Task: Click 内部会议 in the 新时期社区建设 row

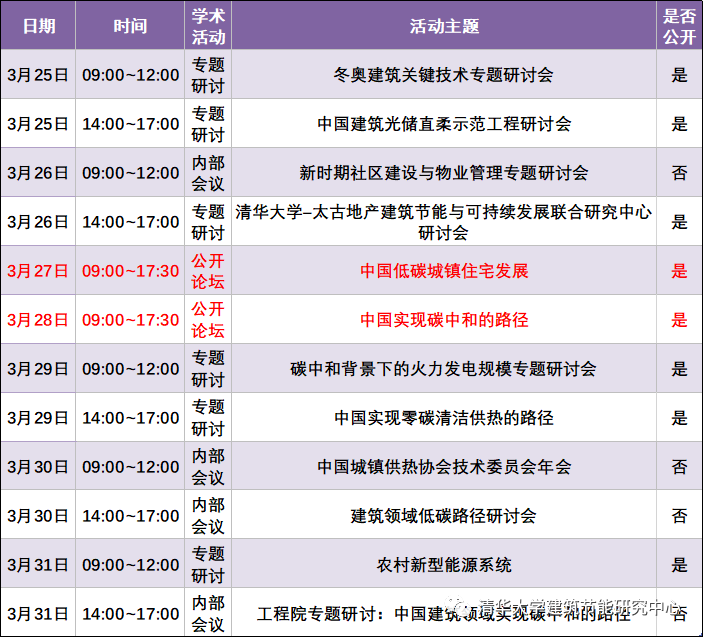Action: (208, 172)
